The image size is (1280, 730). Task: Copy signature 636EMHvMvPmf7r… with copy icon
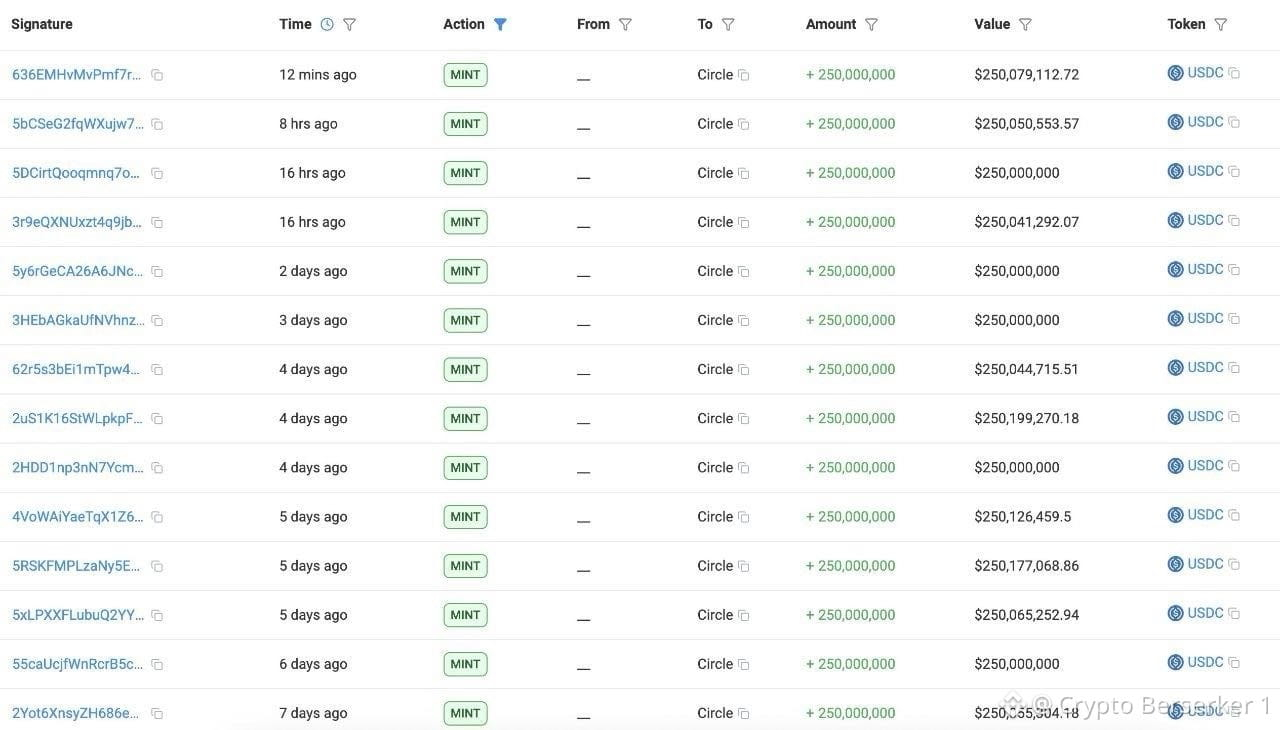click(x=157, y=75)
